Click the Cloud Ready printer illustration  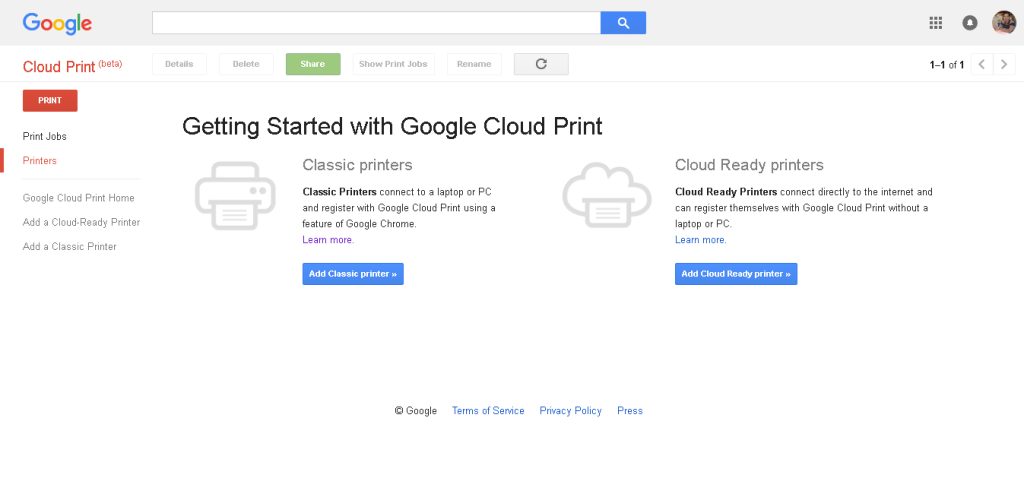point(607,195)
